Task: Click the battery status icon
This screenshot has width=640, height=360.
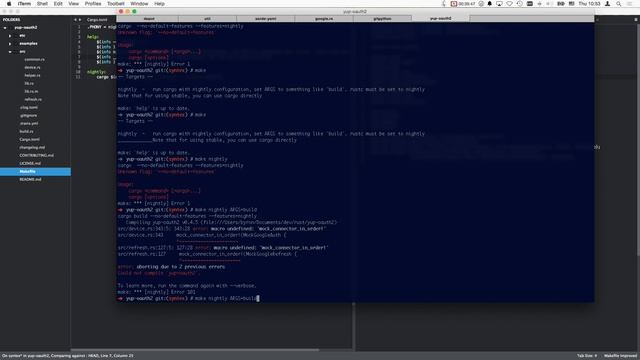Action: pyautogui.click(x=561, y=4)
